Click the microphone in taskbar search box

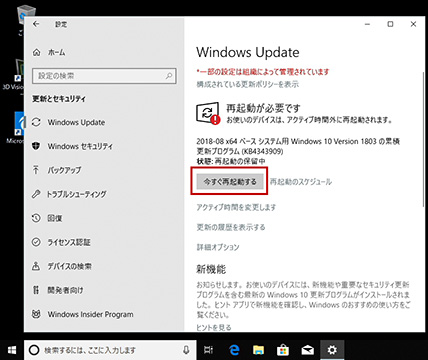(x=186, y=350)
